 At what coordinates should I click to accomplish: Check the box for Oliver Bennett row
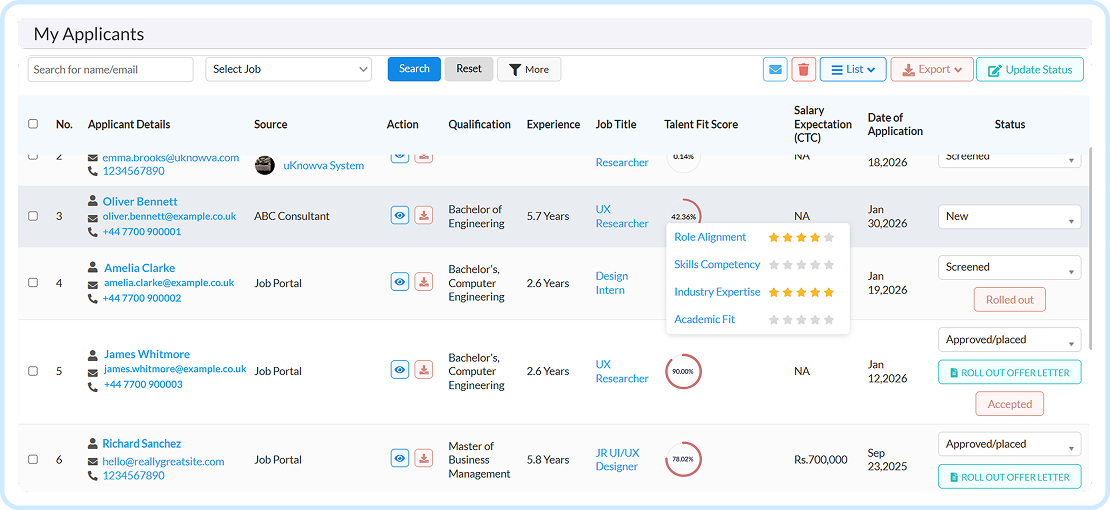click(33, 216)
